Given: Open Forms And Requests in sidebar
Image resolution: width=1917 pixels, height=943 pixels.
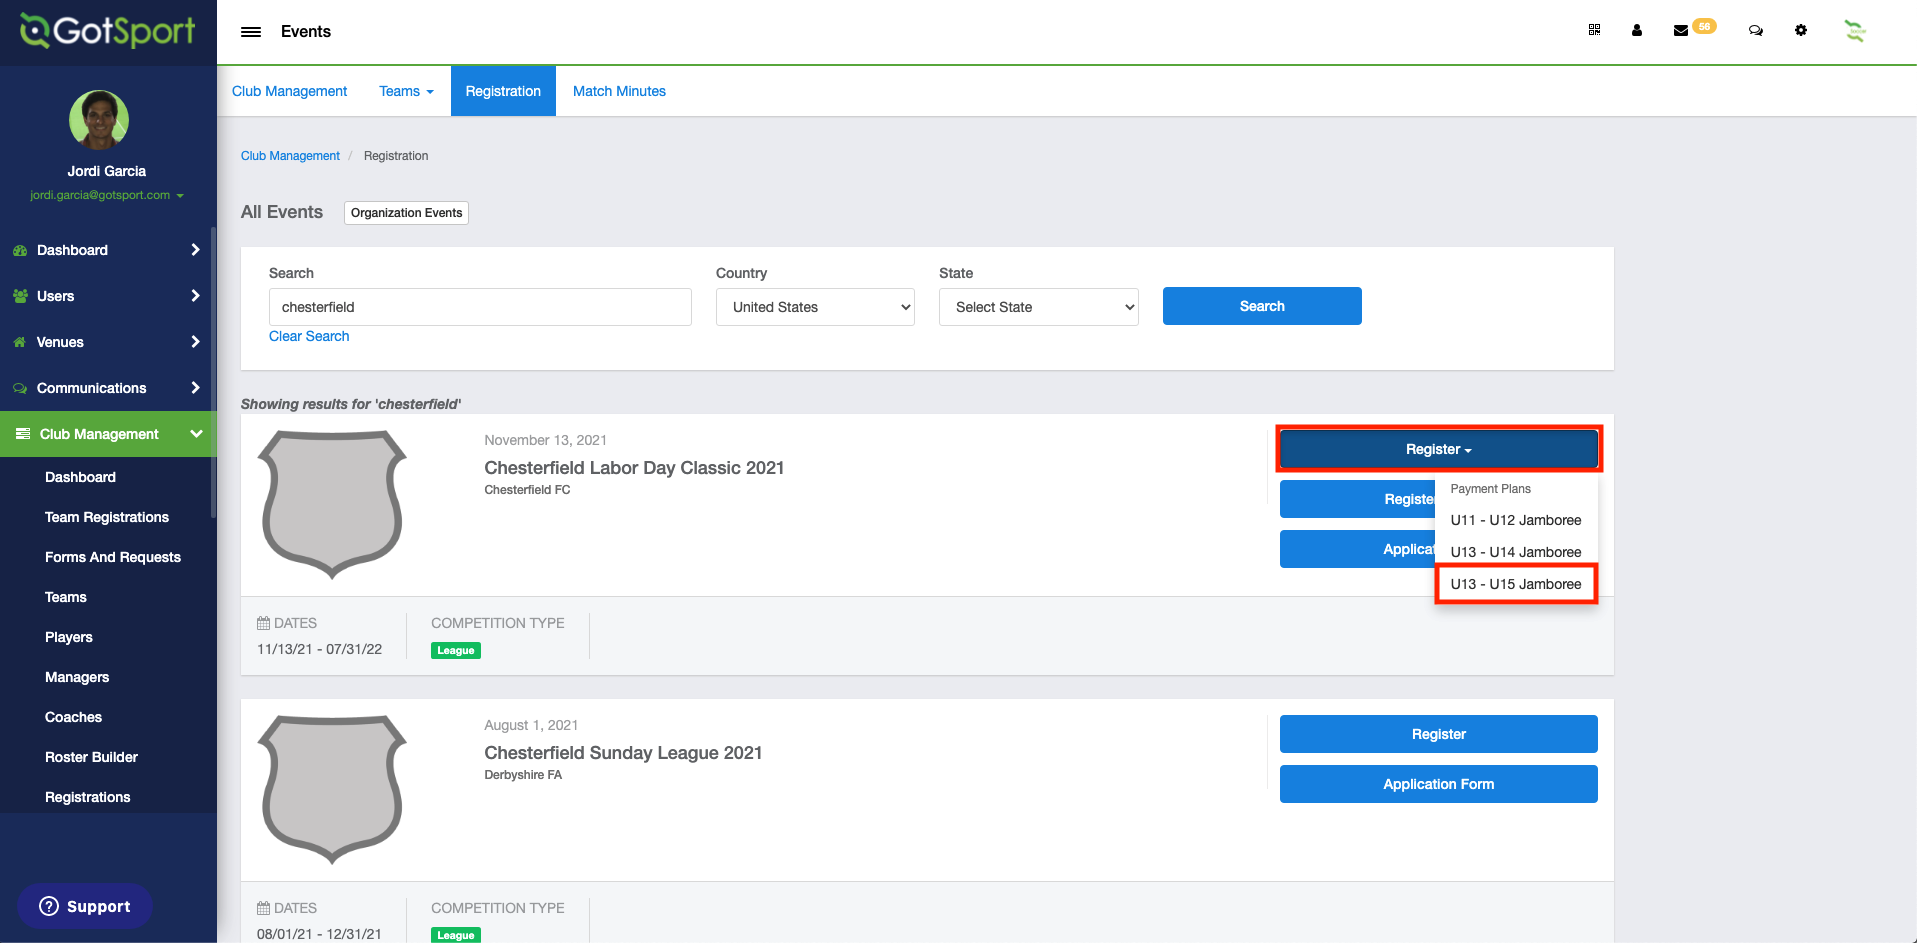Looking at the screenshot, I should (113, 557).
